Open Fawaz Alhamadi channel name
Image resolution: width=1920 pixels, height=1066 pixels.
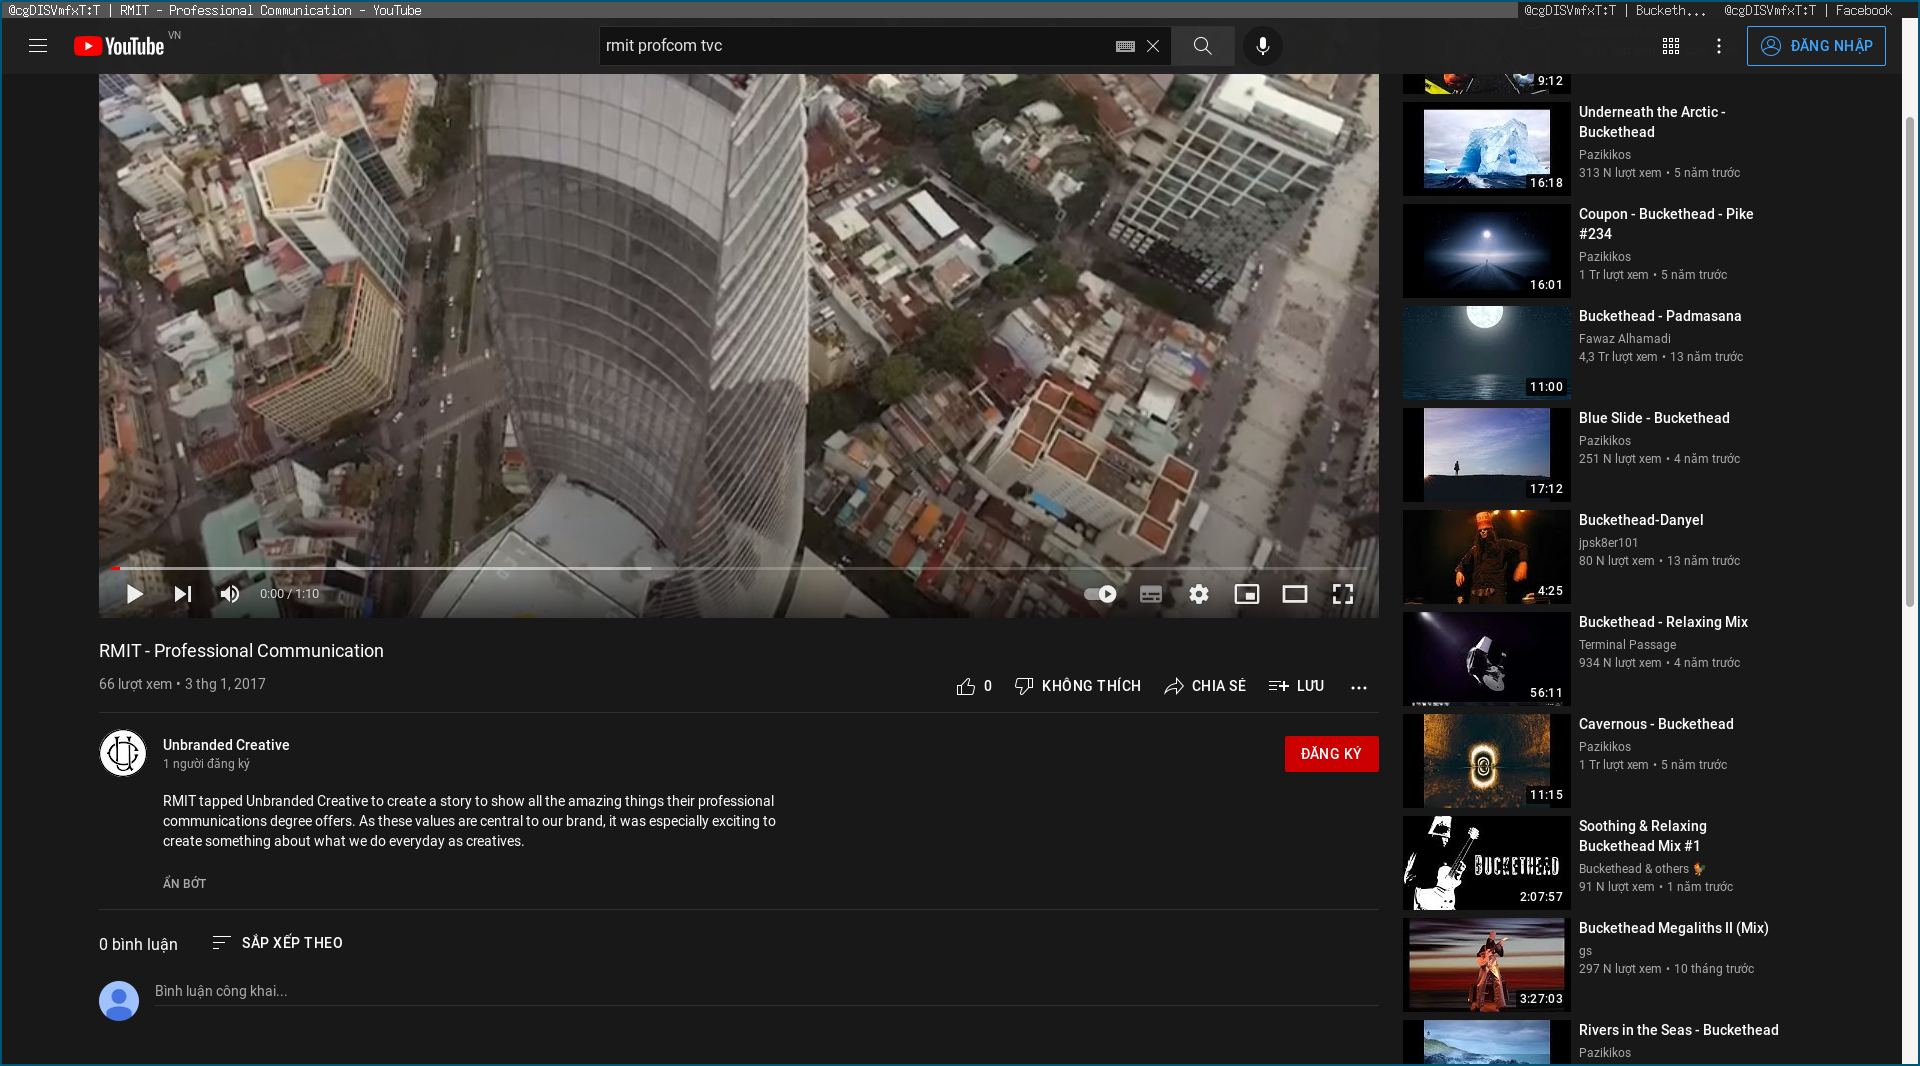[x=1625, y=339]
